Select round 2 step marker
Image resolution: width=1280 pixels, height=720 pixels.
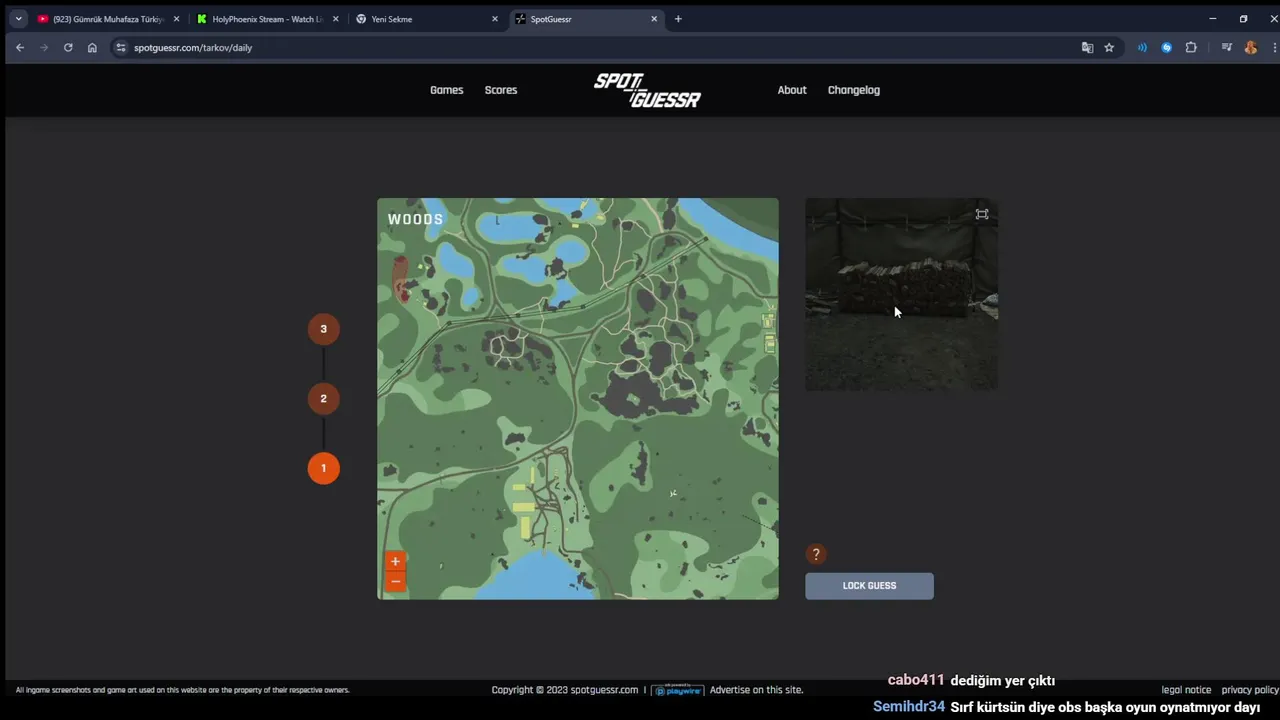click(323, 398)
